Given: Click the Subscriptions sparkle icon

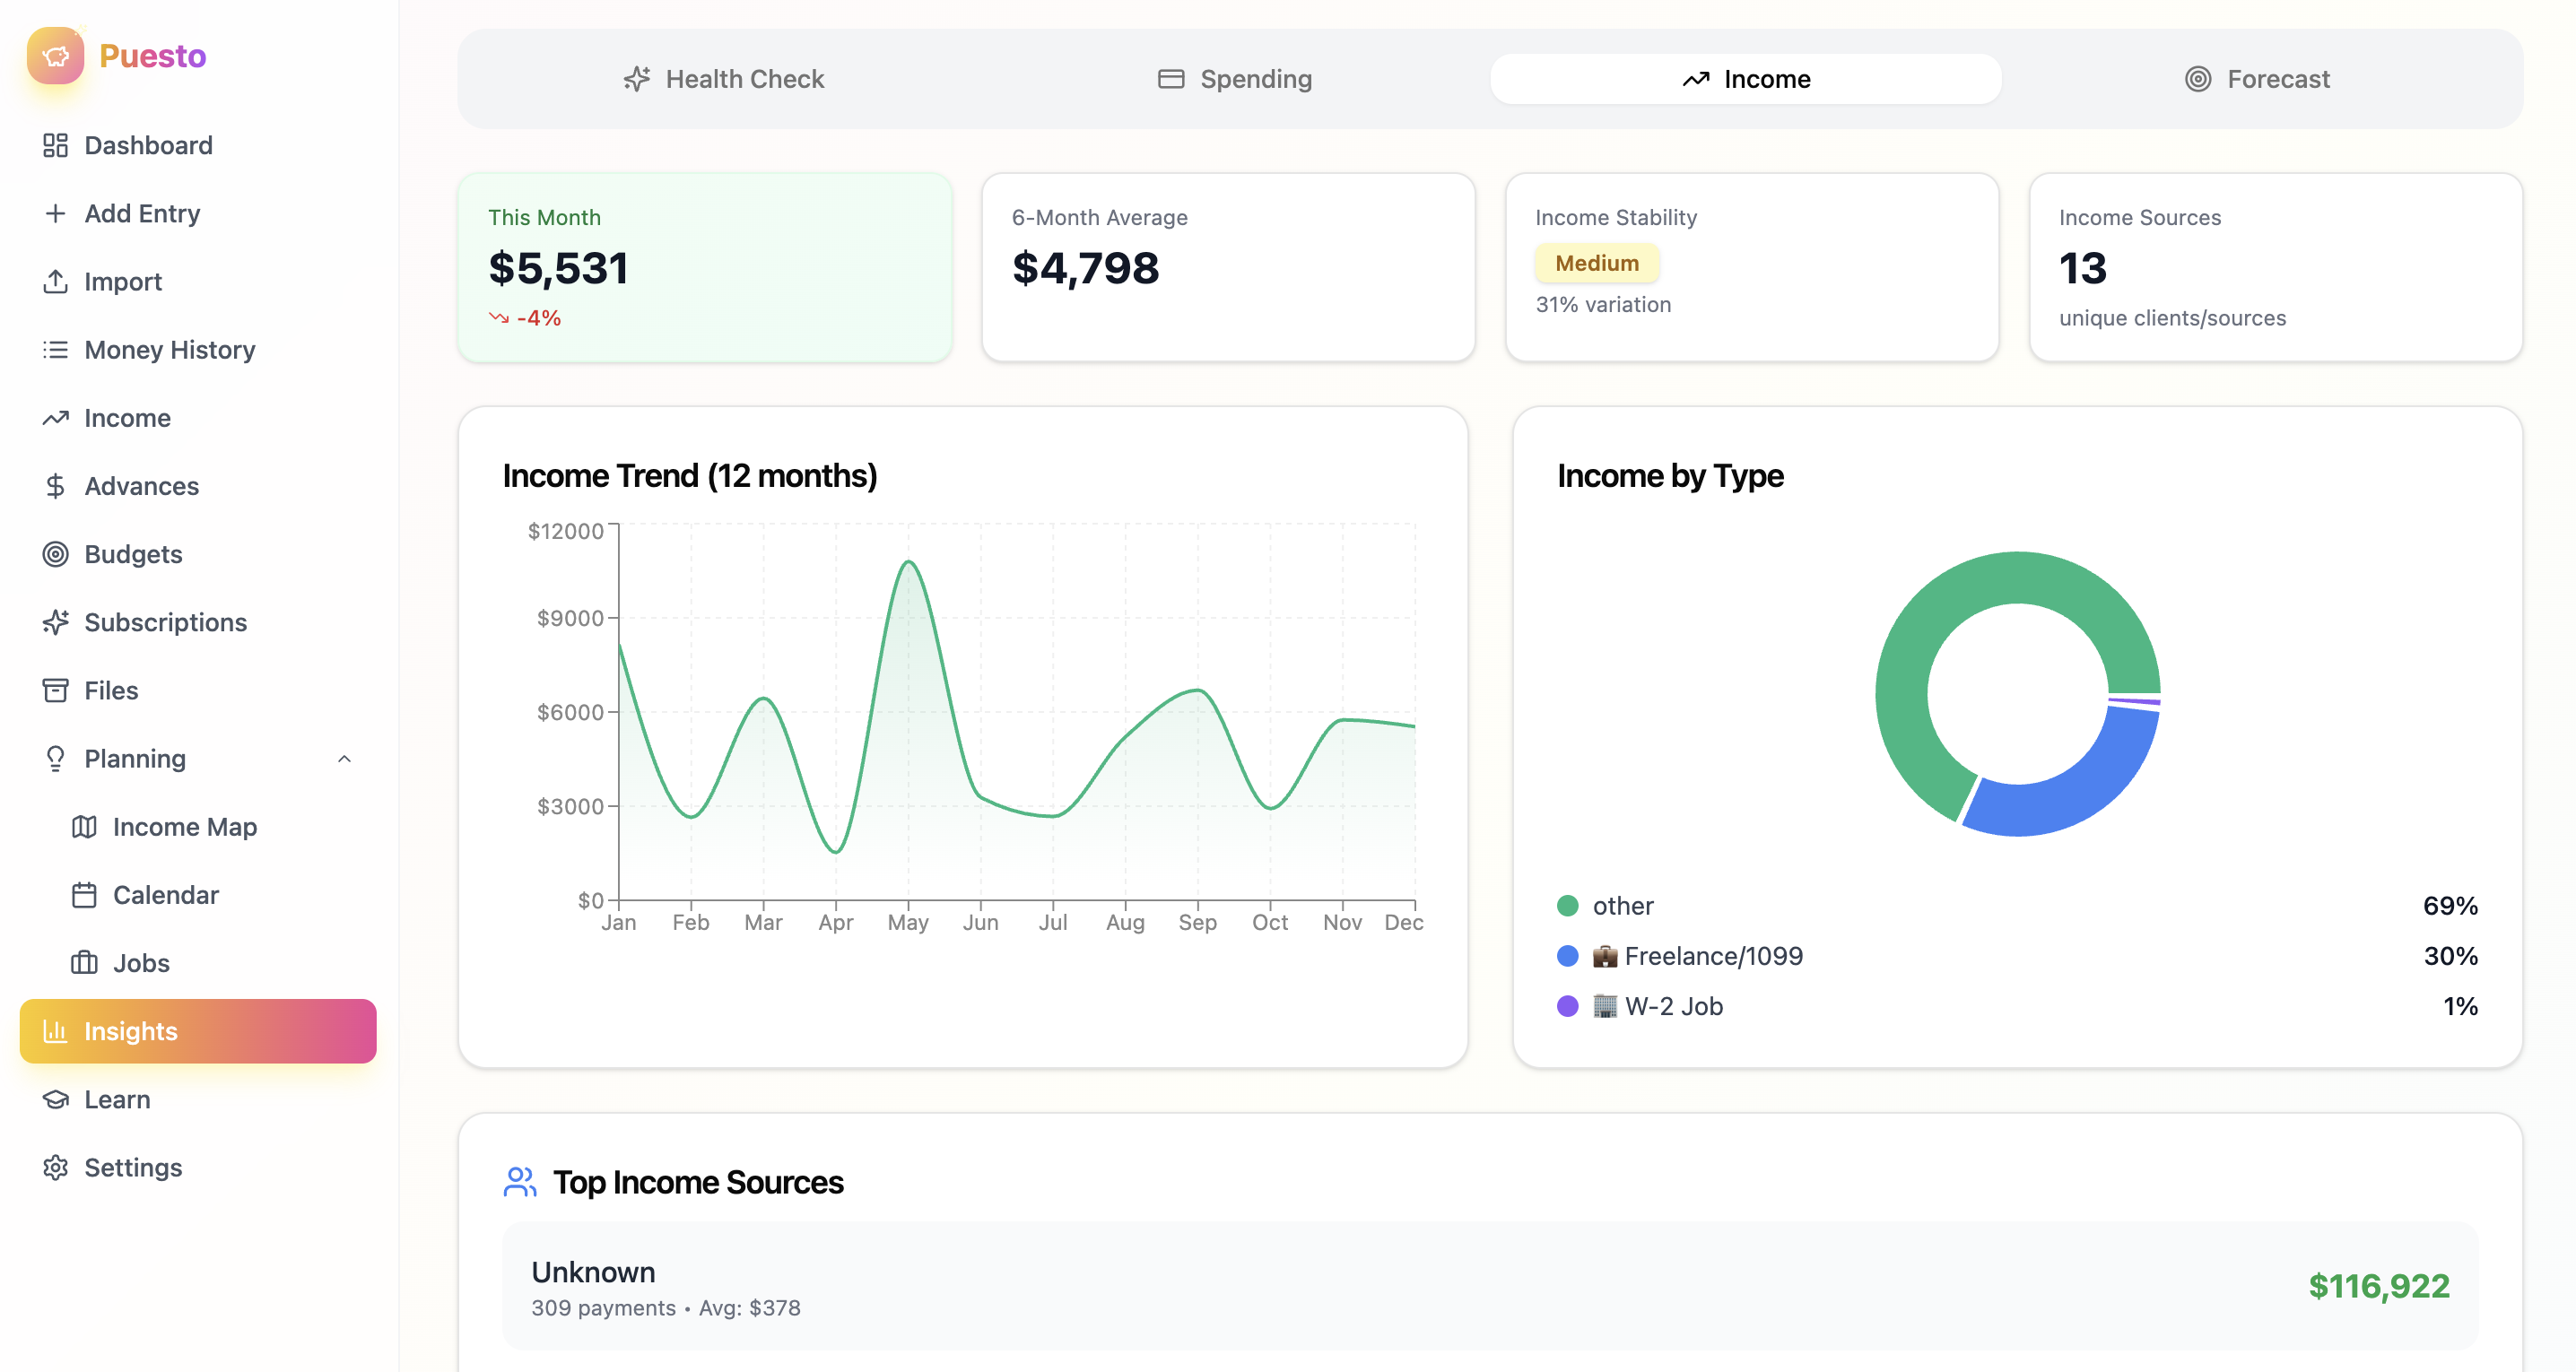Looking at the screenshot, I should click(55, 622).
